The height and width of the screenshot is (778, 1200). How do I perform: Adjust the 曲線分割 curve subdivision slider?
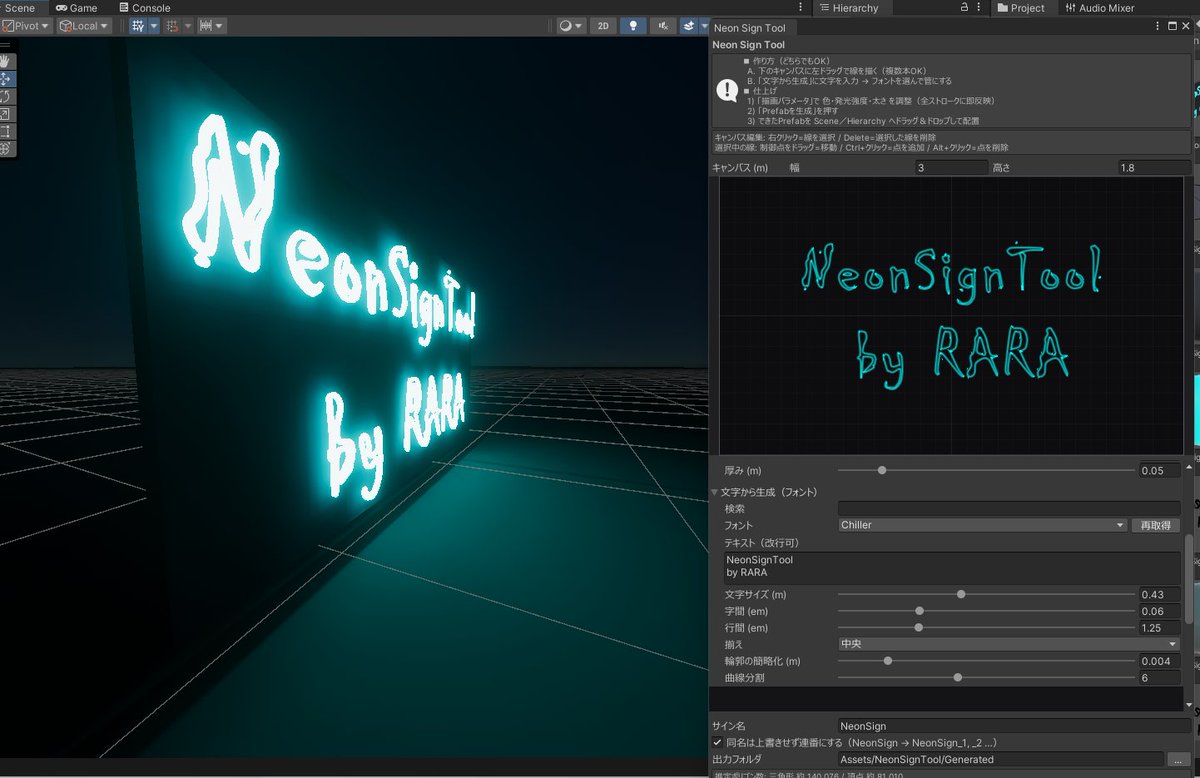point(986,678)
